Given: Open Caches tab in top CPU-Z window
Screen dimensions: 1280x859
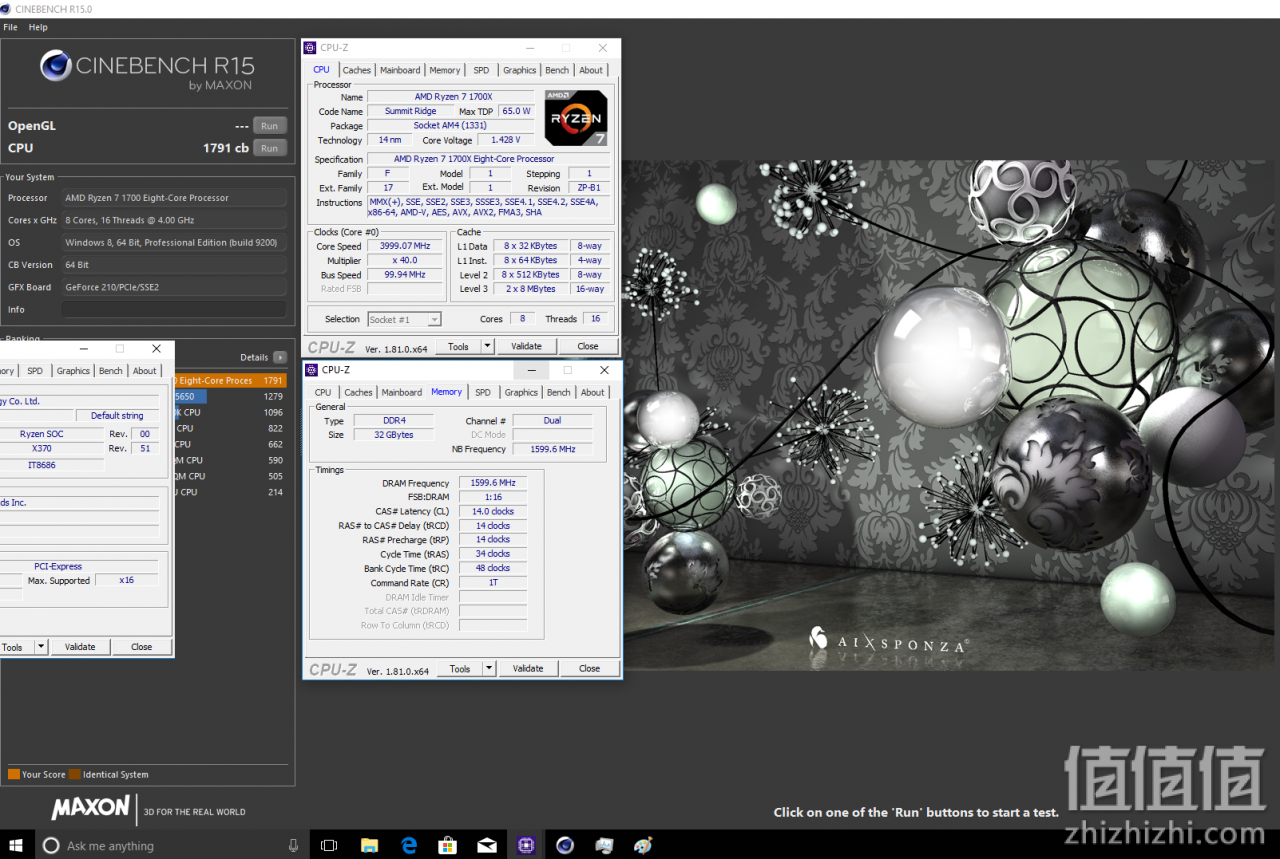Looking at the screenshot, I should (x=357, y=70).
